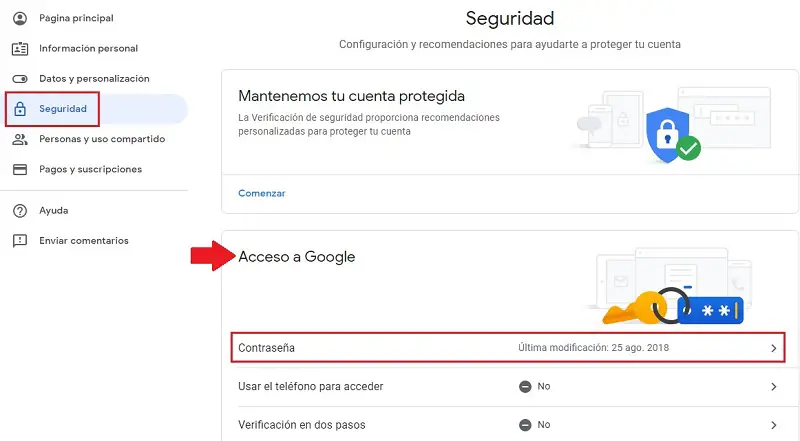
Task: Go to Personas y uso compartido
Action: pos(102,139)
